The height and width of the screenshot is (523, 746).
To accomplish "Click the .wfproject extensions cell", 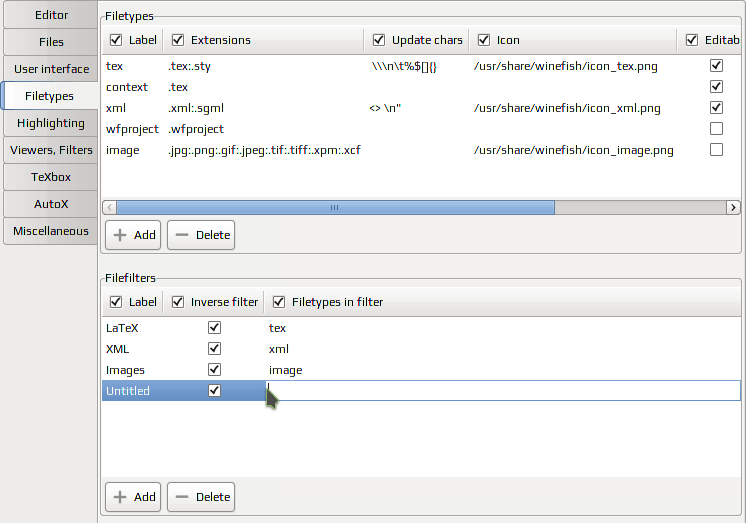I will [x=196, y=129].
